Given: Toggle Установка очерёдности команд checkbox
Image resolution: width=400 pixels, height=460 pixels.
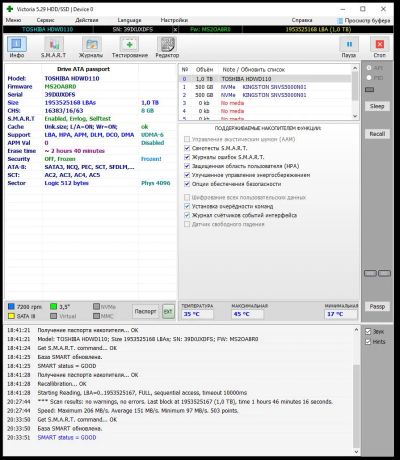Looking at the screenshot, I should [x=187, y=206].
